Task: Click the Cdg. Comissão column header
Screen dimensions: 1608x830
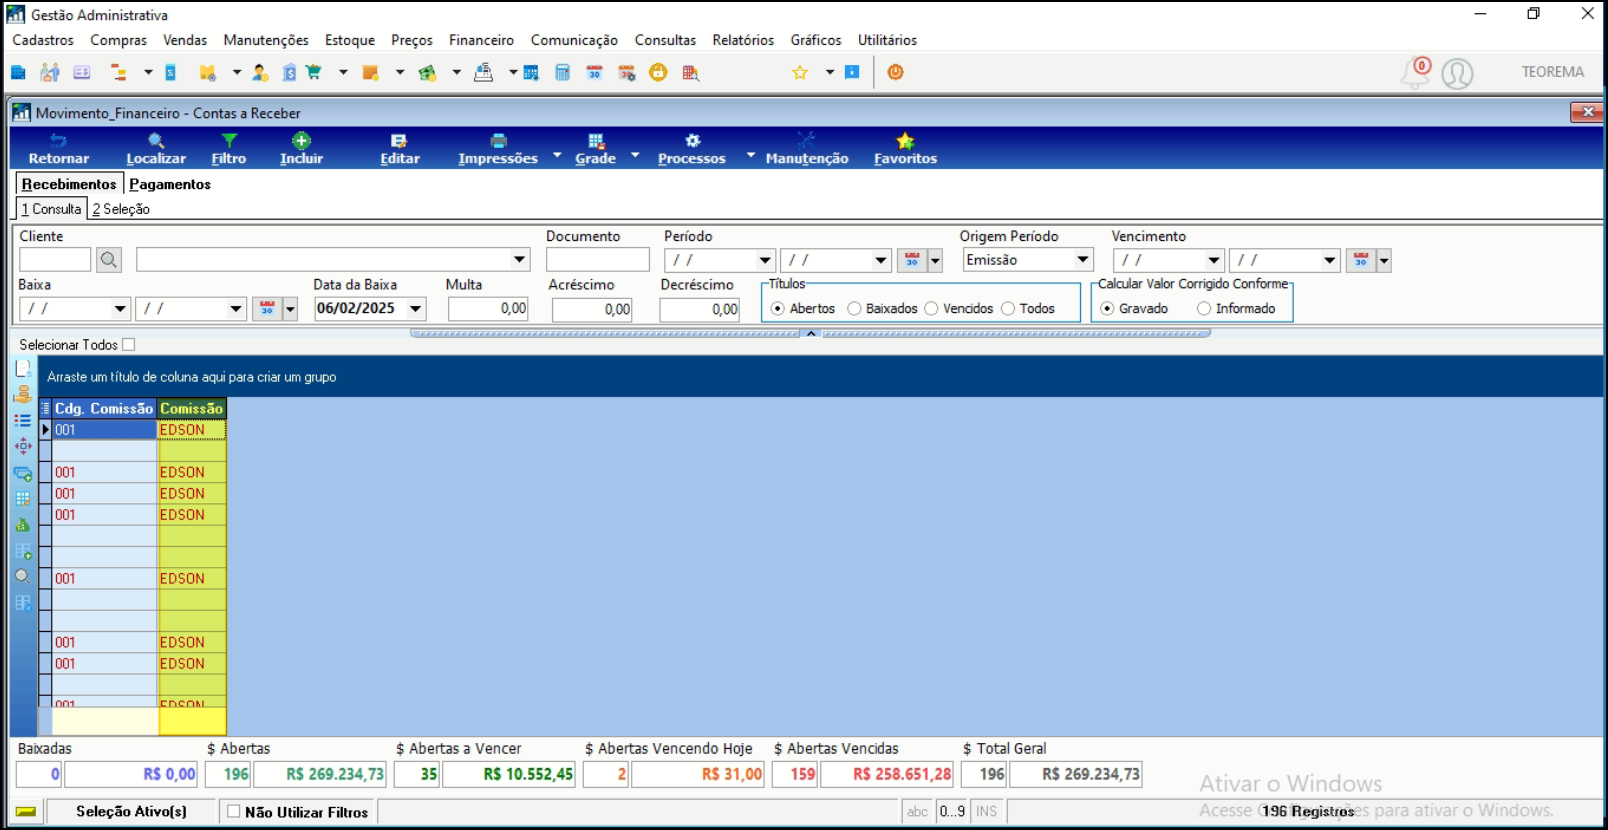Action: (x=104, y=408)
